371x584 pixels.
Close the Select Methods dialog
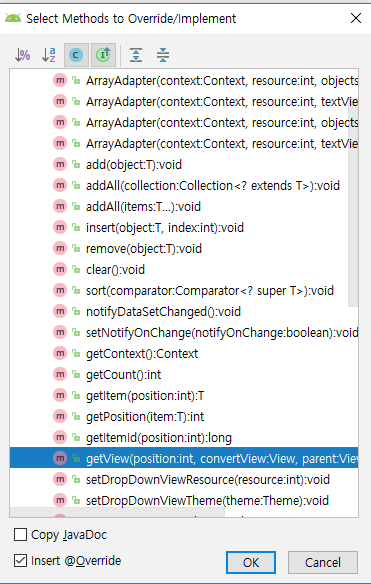click(x=356, y=18)
